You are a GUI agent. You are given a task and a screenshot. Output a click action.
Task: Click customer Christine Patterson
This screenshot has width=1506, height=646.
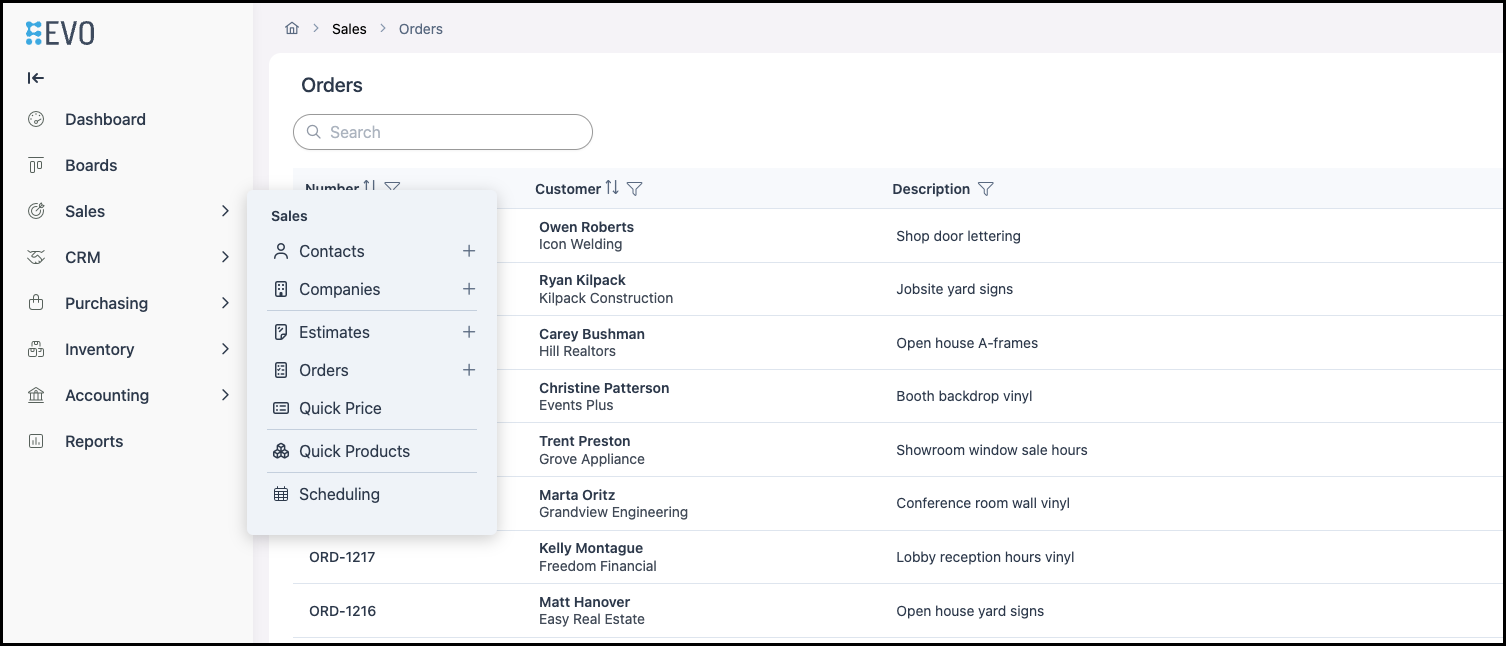pos(604,388)
